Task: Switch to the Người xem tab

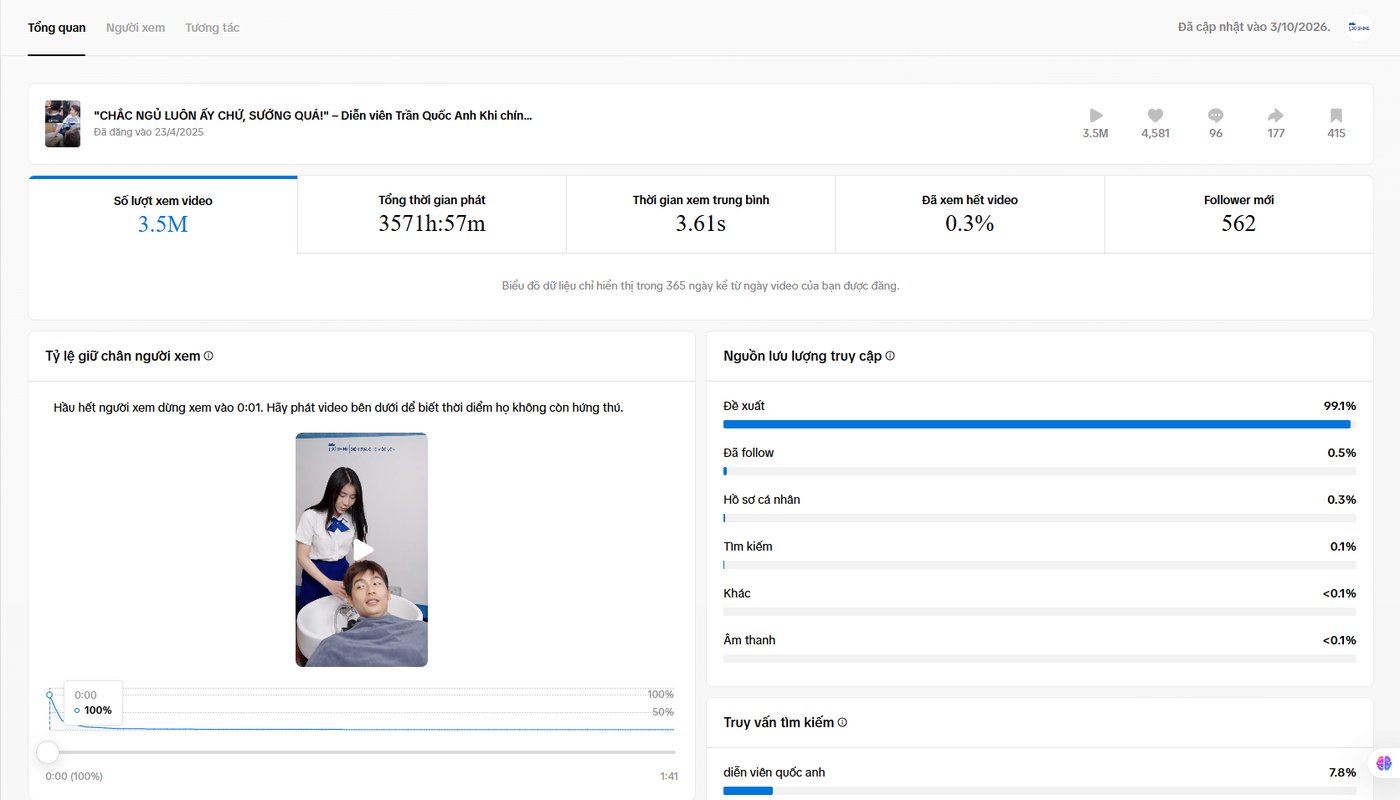Action: click(x=135, y=28)
